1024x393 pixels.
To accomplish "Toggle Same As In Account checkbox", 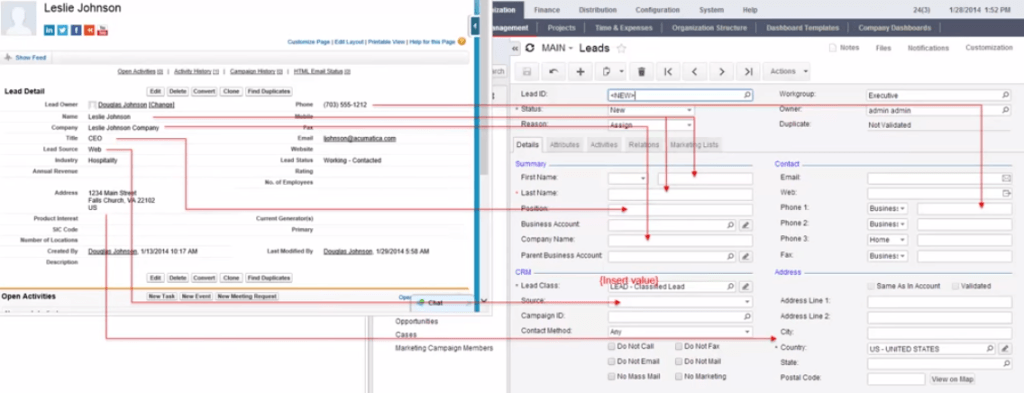I will coord(871,286).
